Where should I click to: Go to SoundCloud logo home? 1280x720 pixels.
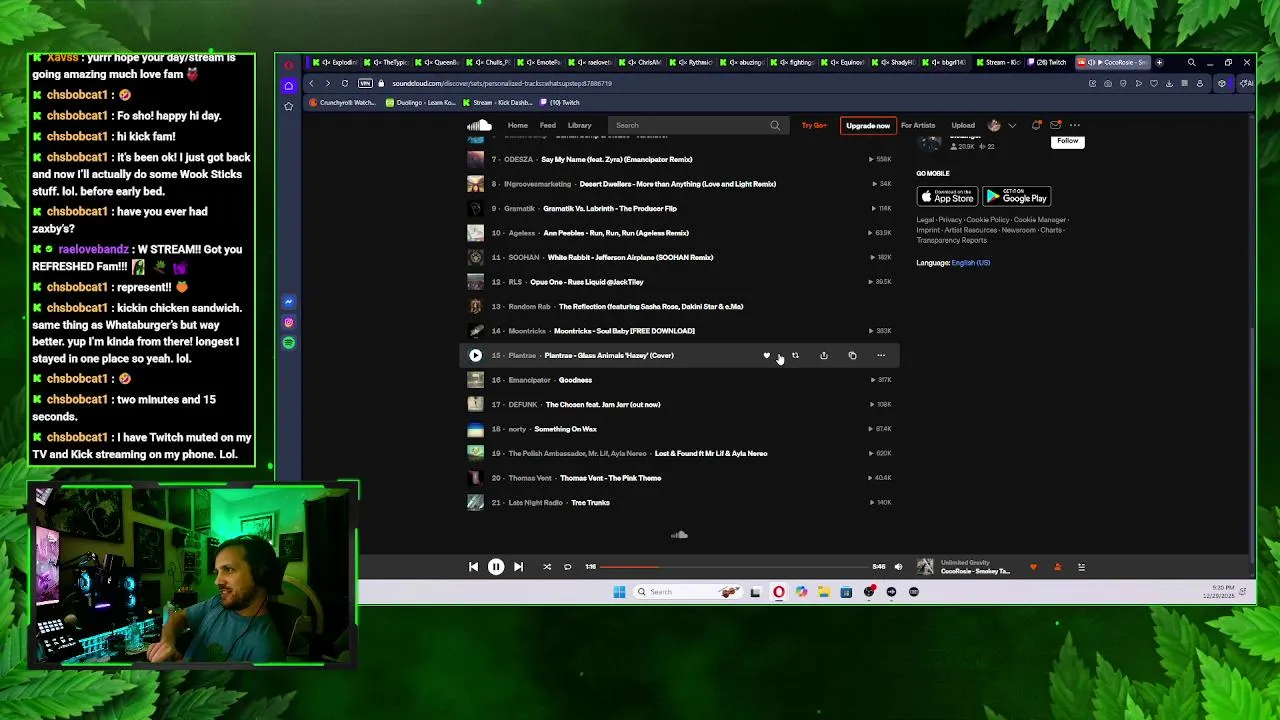[x=479, y=125]
